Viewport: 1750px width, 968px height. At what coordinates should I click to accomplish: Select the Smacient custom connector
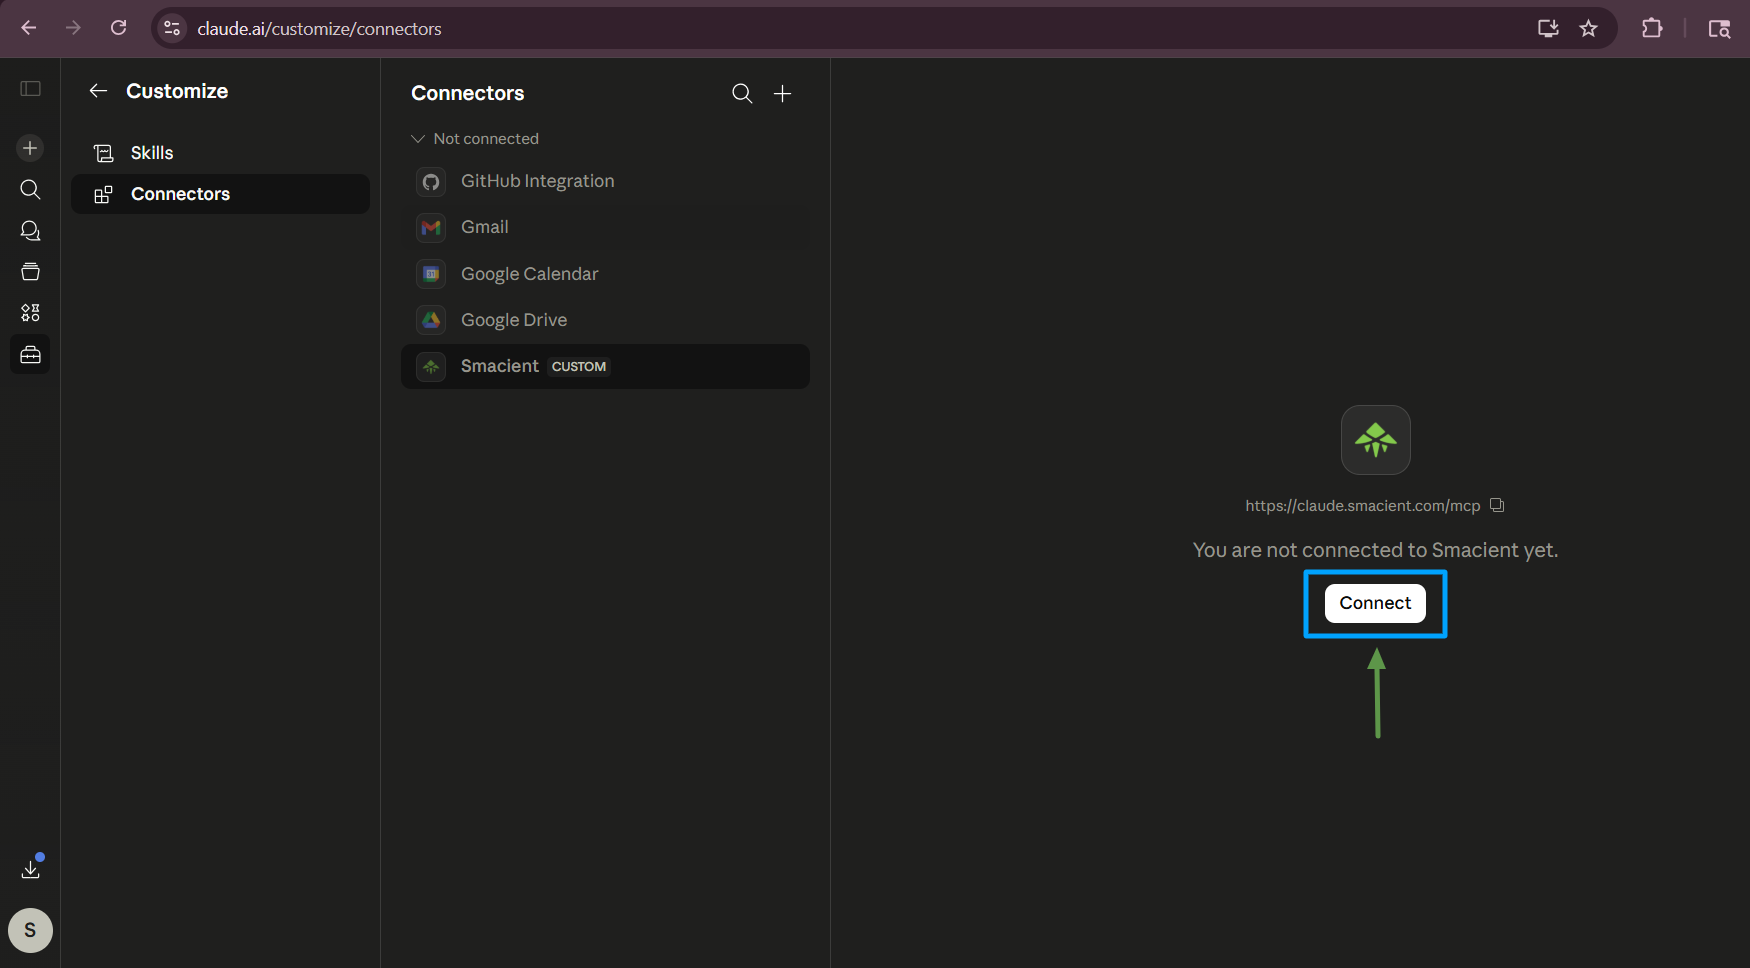click(x=605, y=367)
